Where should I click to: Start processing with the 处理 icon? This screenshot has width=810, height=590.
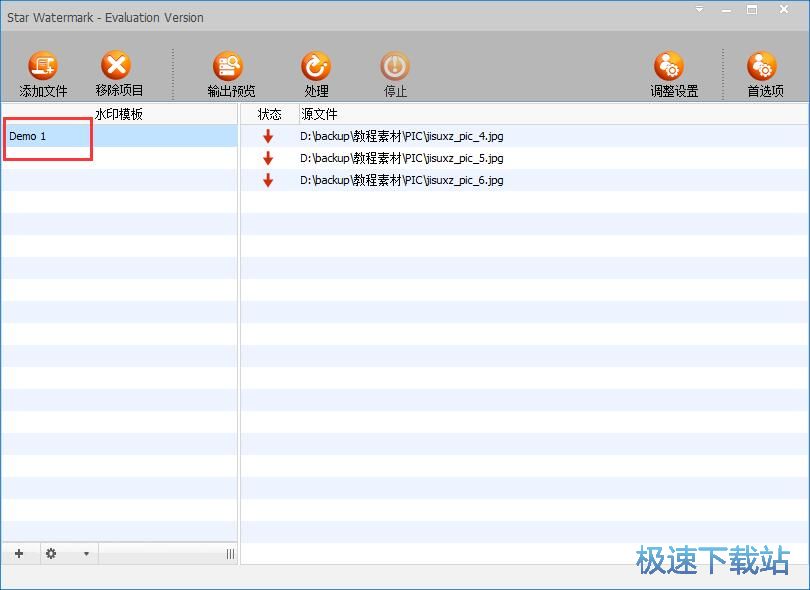[x=316, y=68]
